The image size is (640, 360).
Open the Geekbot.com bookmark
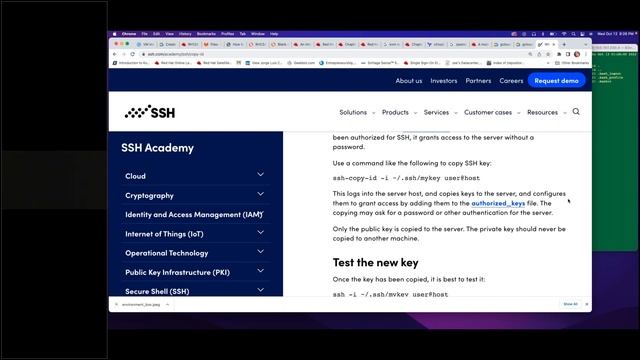(301, 63)
